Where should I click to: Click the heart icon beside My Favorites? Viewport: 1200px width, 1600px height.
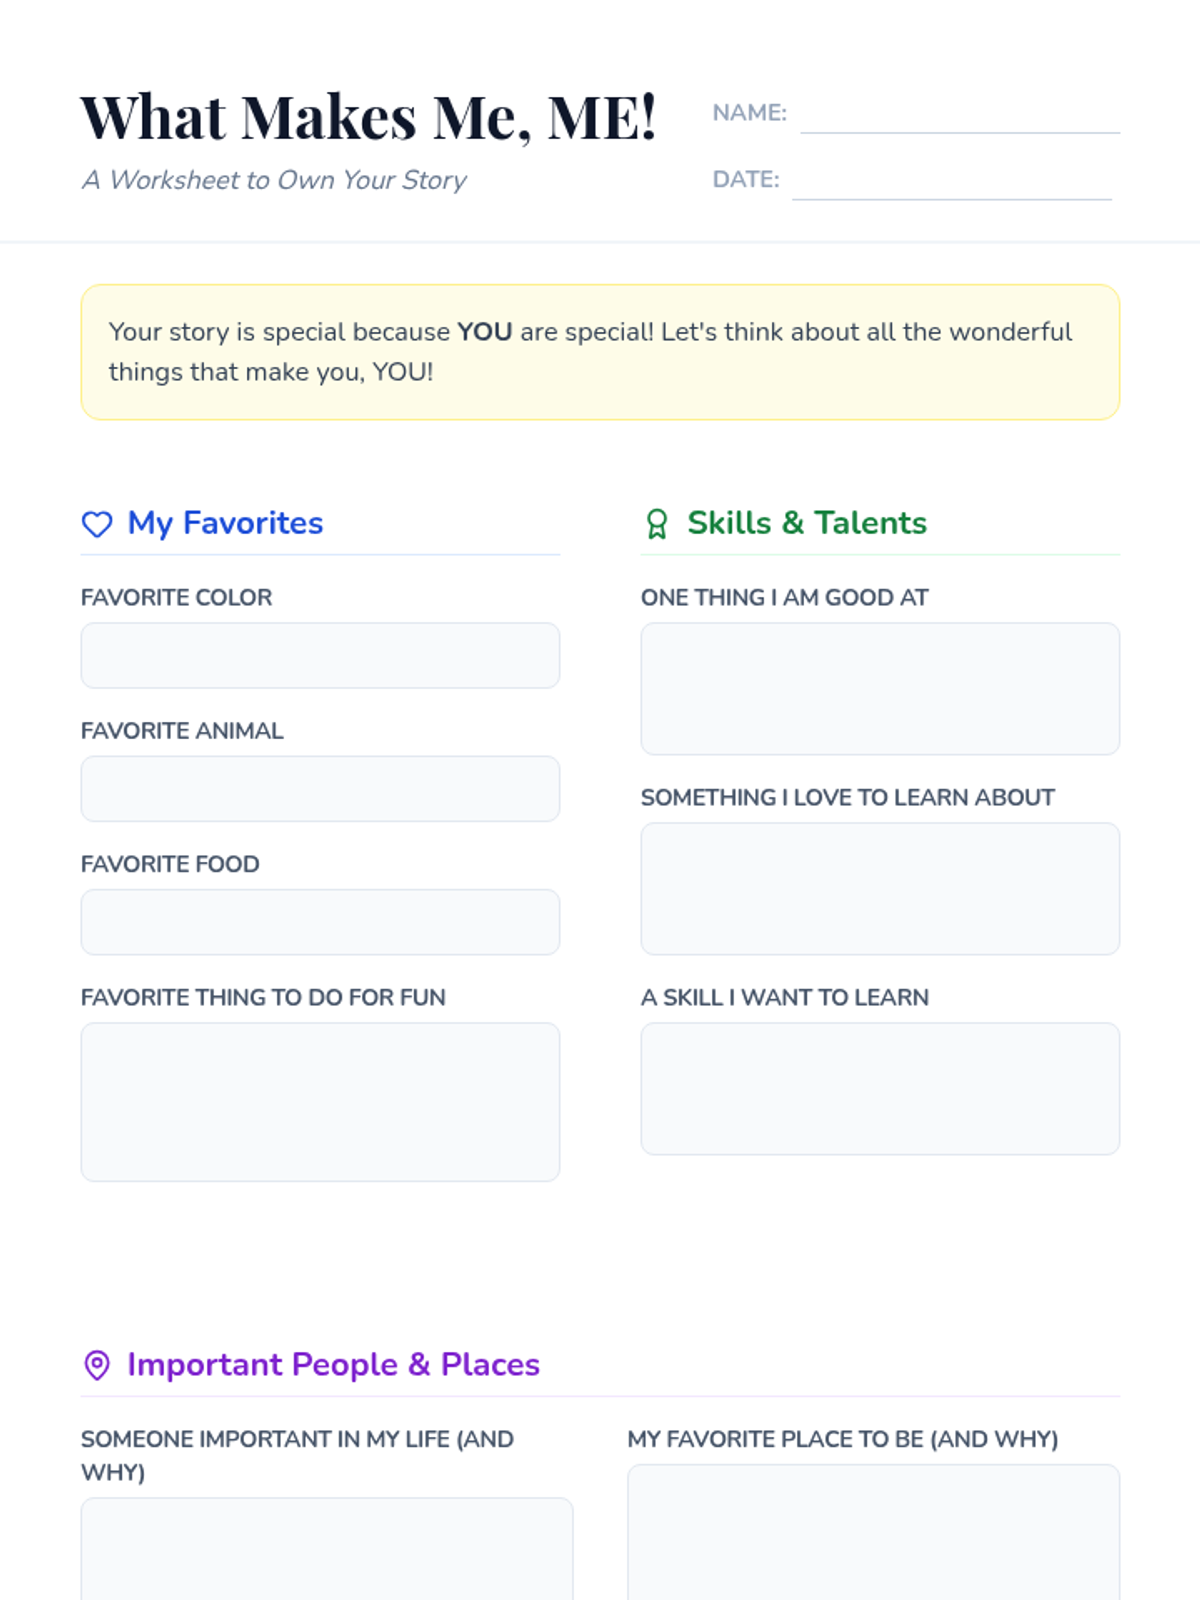click(97, 524)
